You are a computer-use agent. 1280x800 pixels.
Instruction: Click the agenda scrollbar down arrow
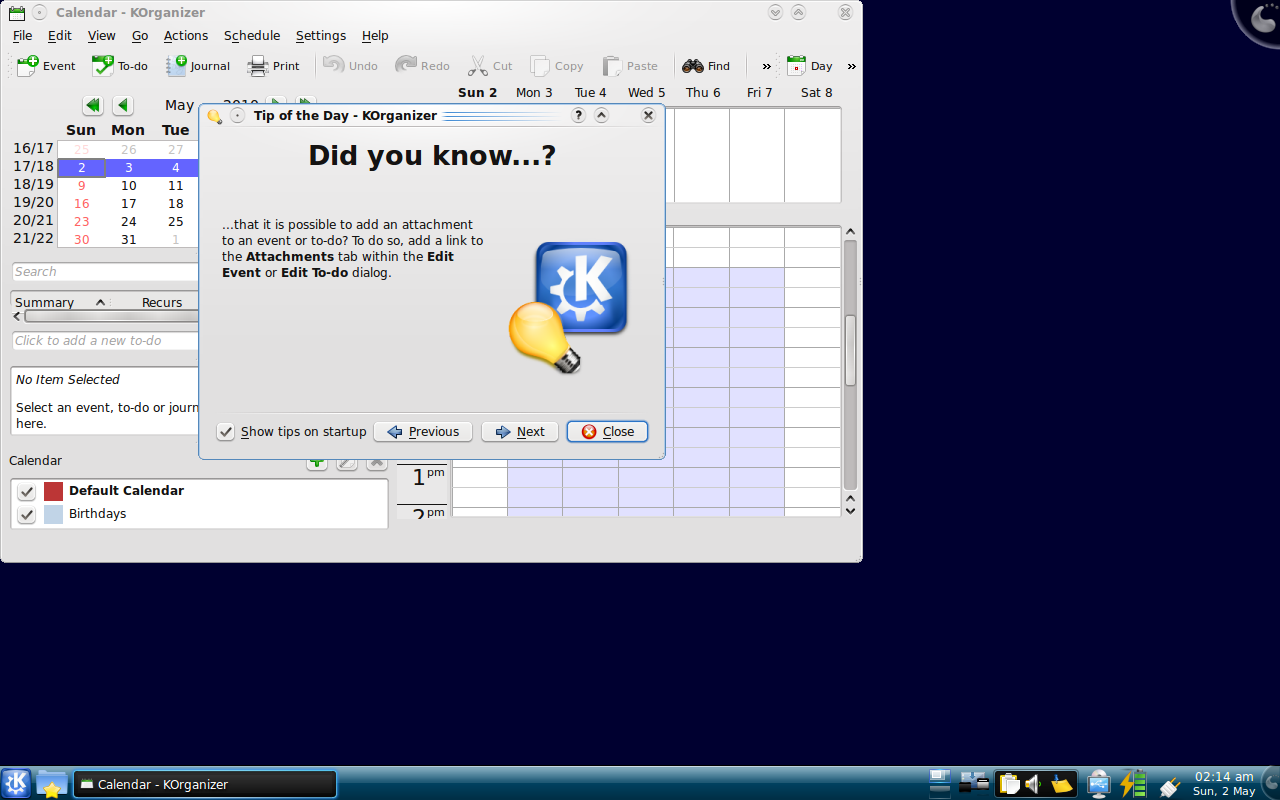[850, 510]
